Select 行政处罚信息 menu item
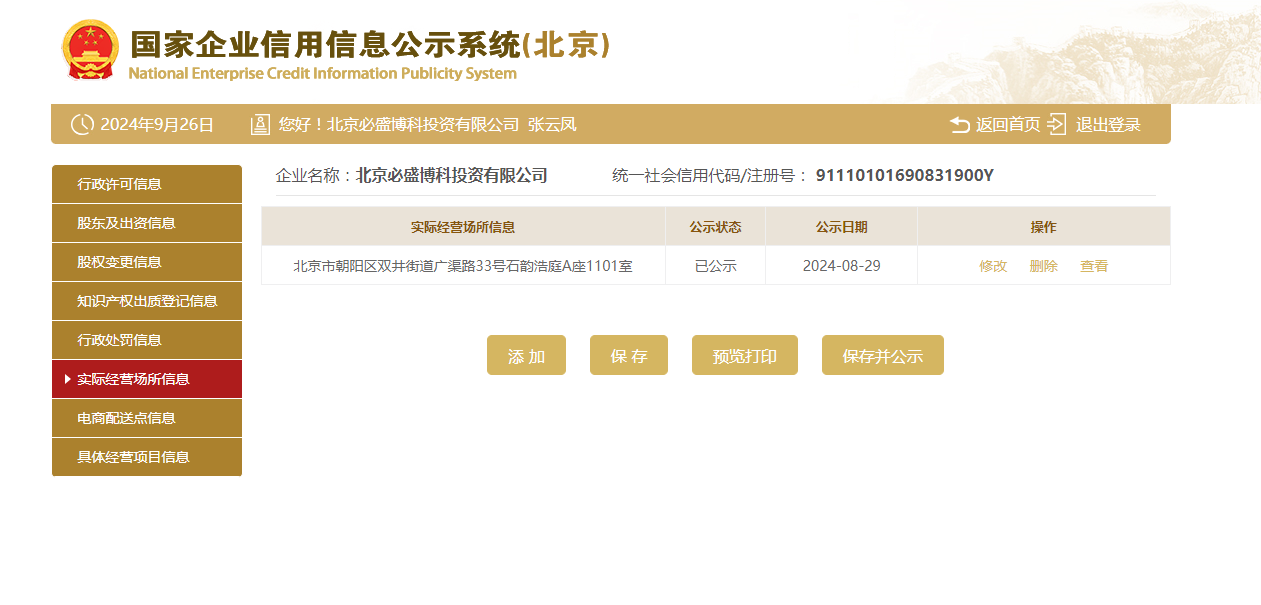 pos(147,340)
